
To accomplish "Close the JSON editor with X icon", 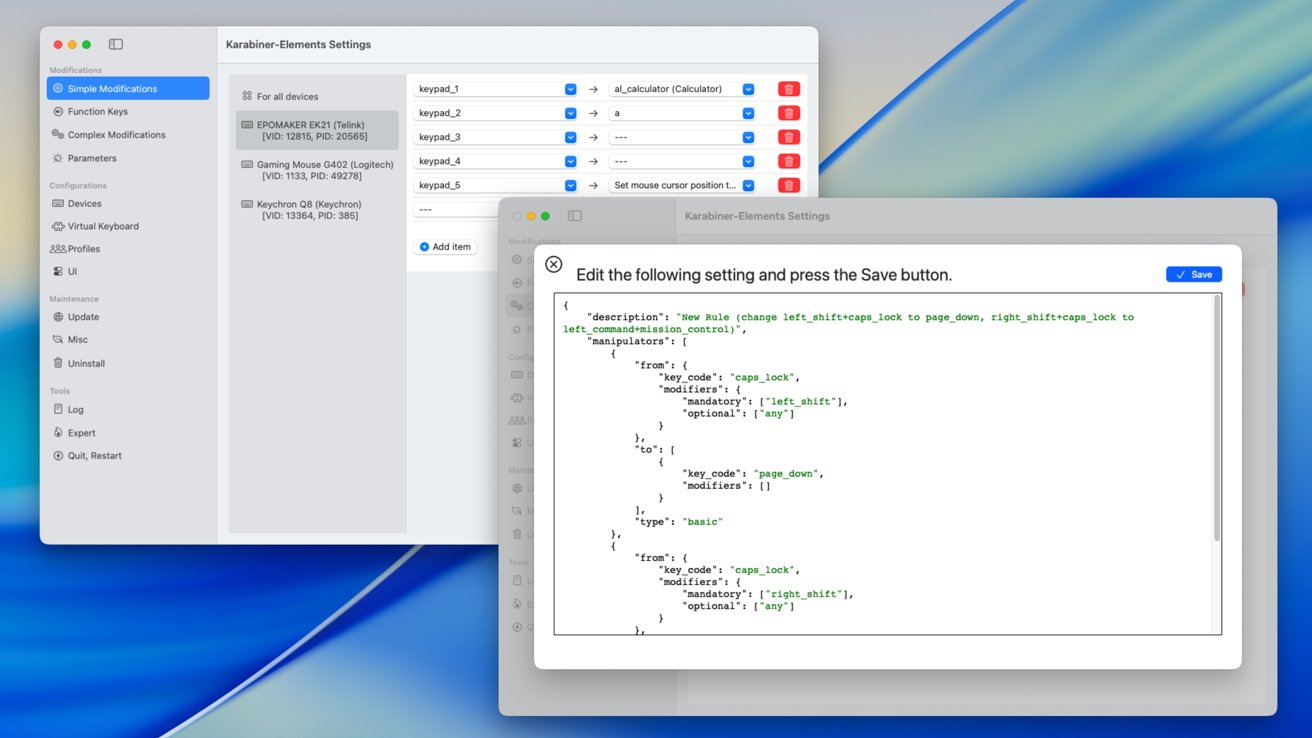I will 553,265.
